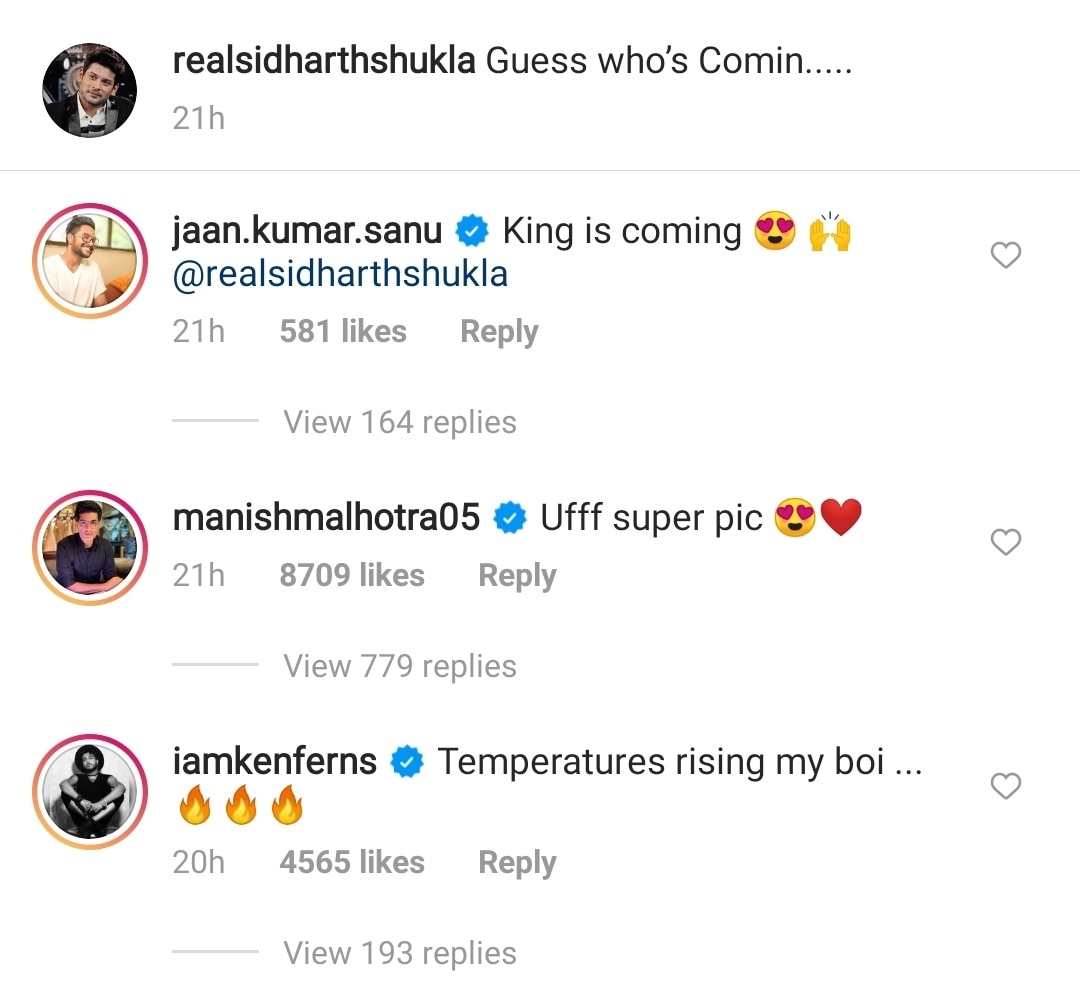Reply to jaan.kumar.sanu's comment

pyautogui.click(x=499, y=332)
